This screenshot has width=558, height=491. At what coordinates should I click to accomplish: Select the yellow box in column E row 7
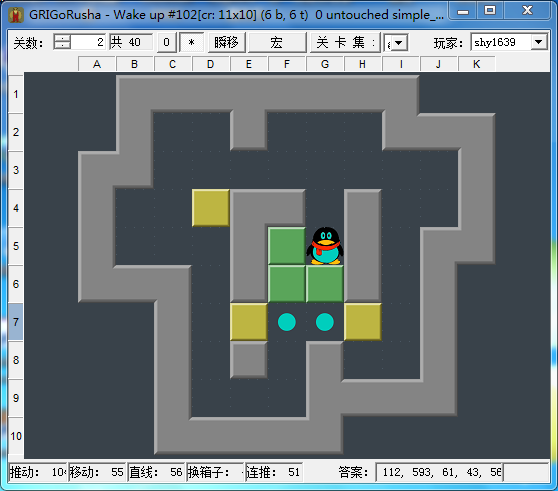249,322
